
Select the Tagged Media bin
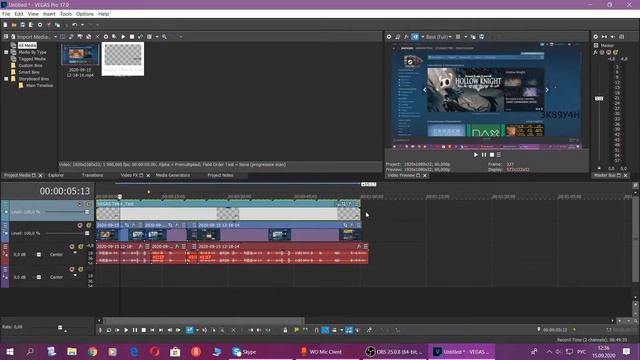click(x=32, y=59)
